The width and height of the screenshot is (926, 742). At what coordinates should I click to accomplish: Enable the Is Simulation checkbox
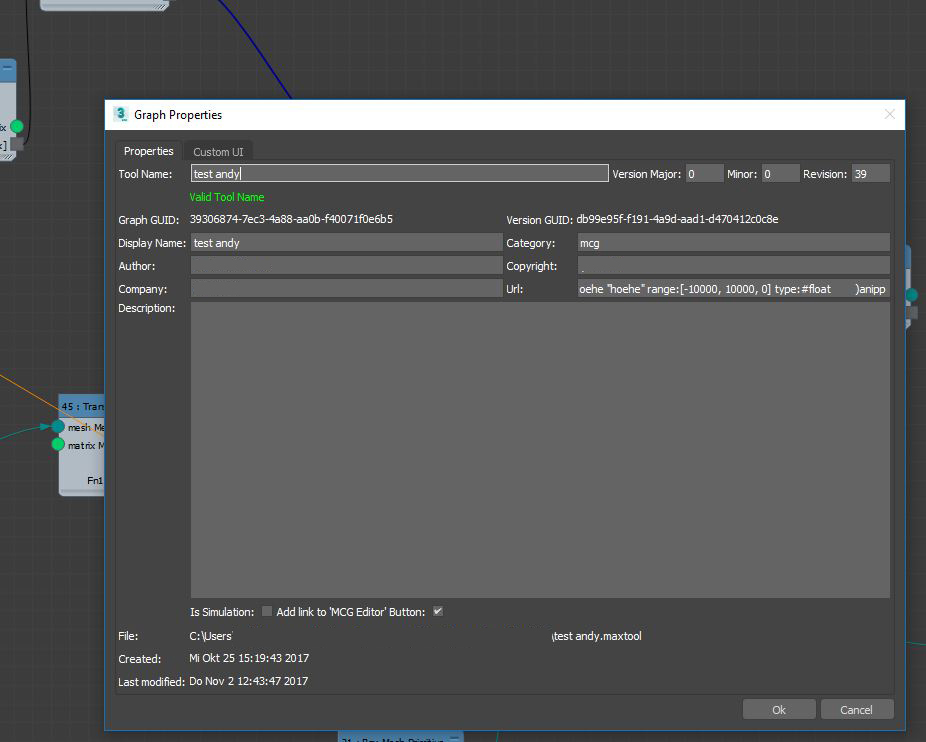(266, 611)
